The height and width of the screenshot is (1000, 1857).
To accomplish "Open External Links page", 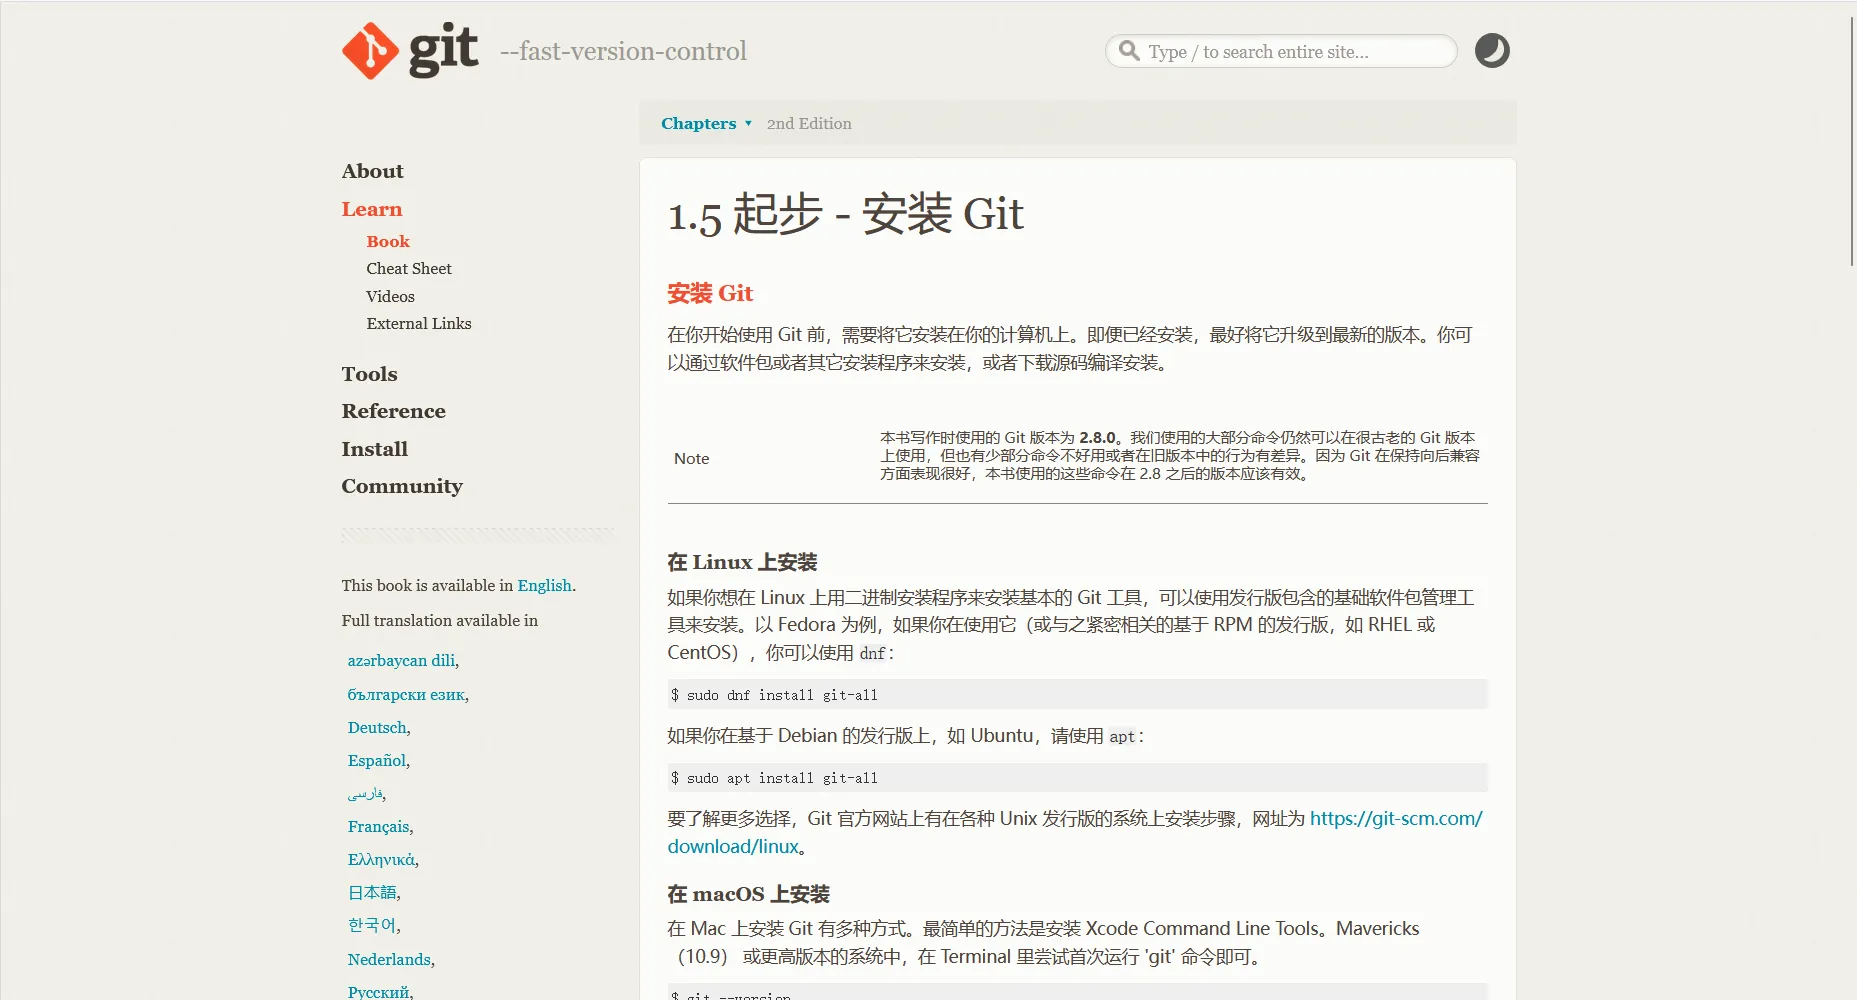I will tap(419, 324).
